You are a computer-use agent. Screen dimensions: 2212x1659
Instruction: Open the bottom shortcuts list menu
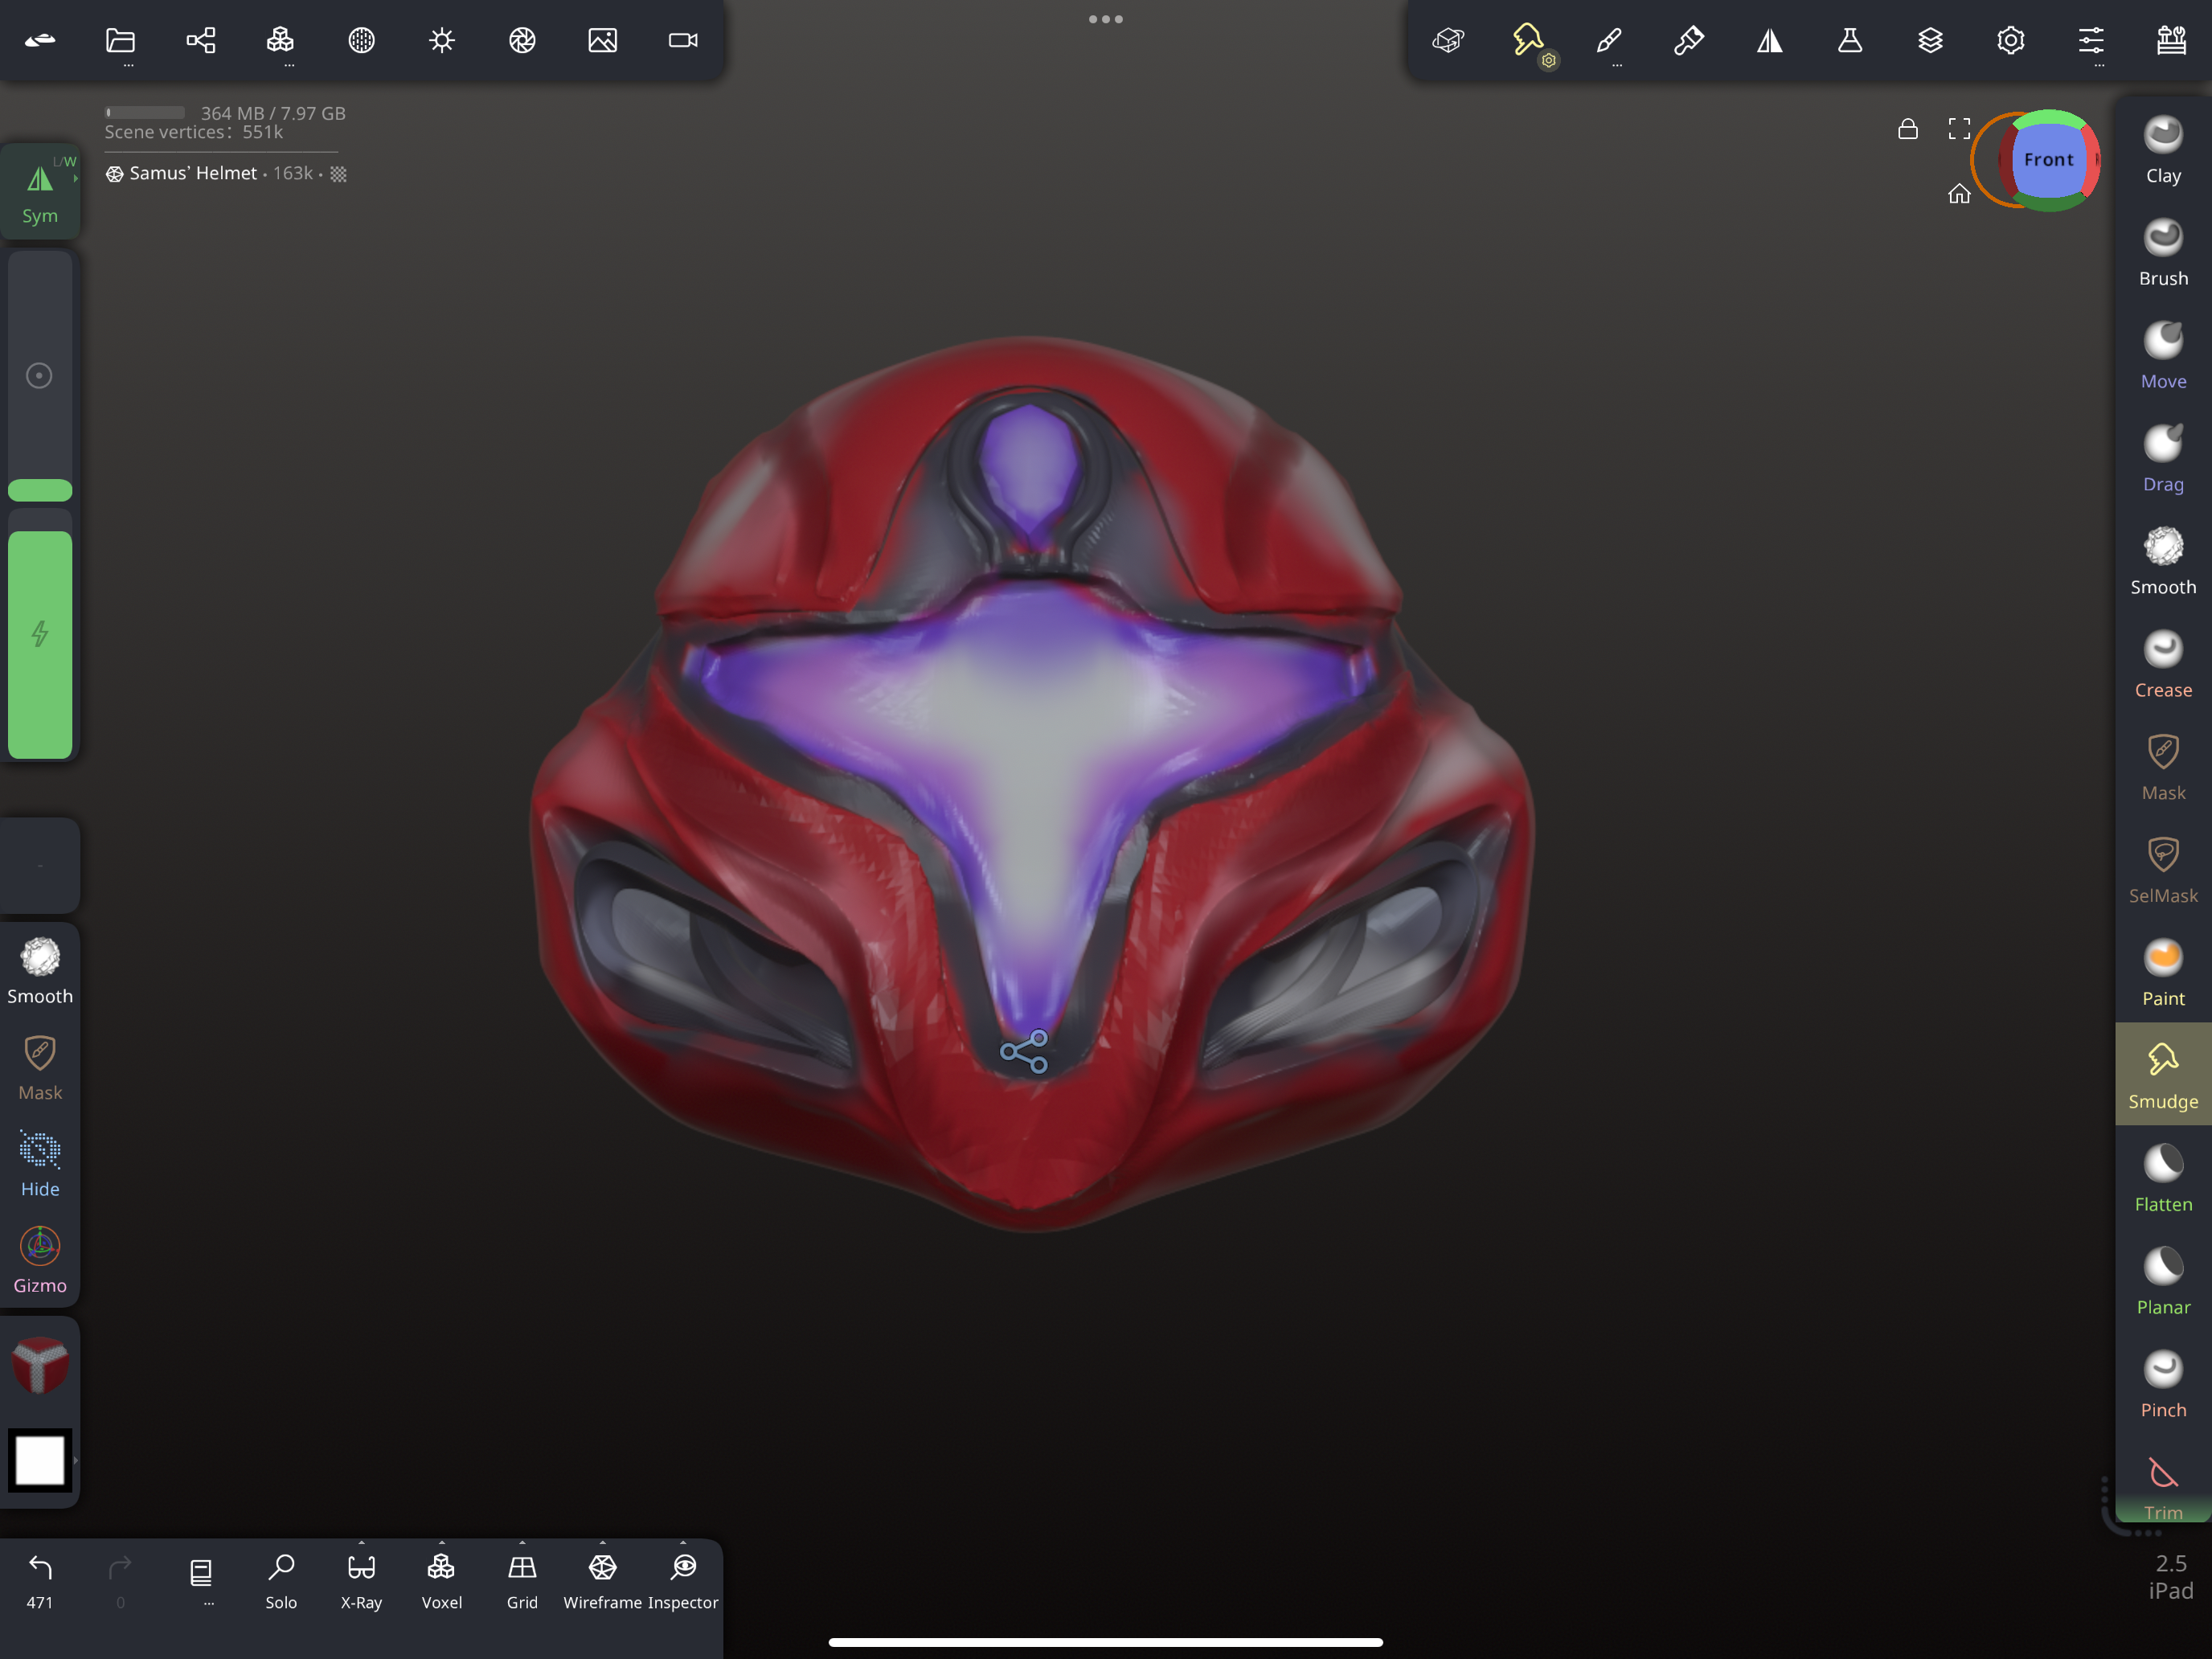tap(200, 1582)
